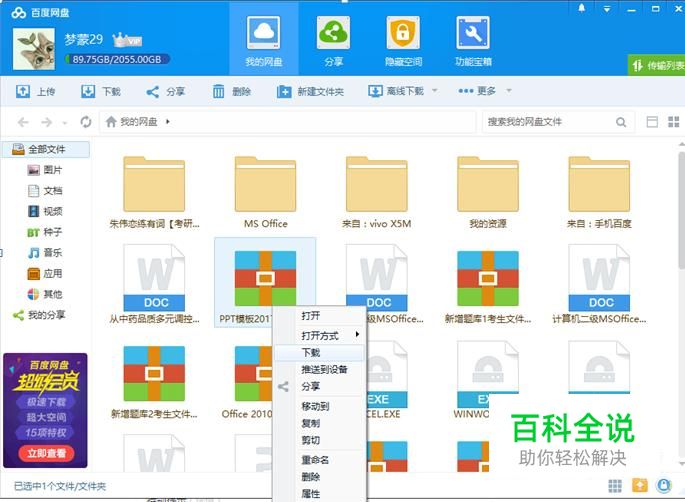Click the search magnifier icon

coord(621,122)
